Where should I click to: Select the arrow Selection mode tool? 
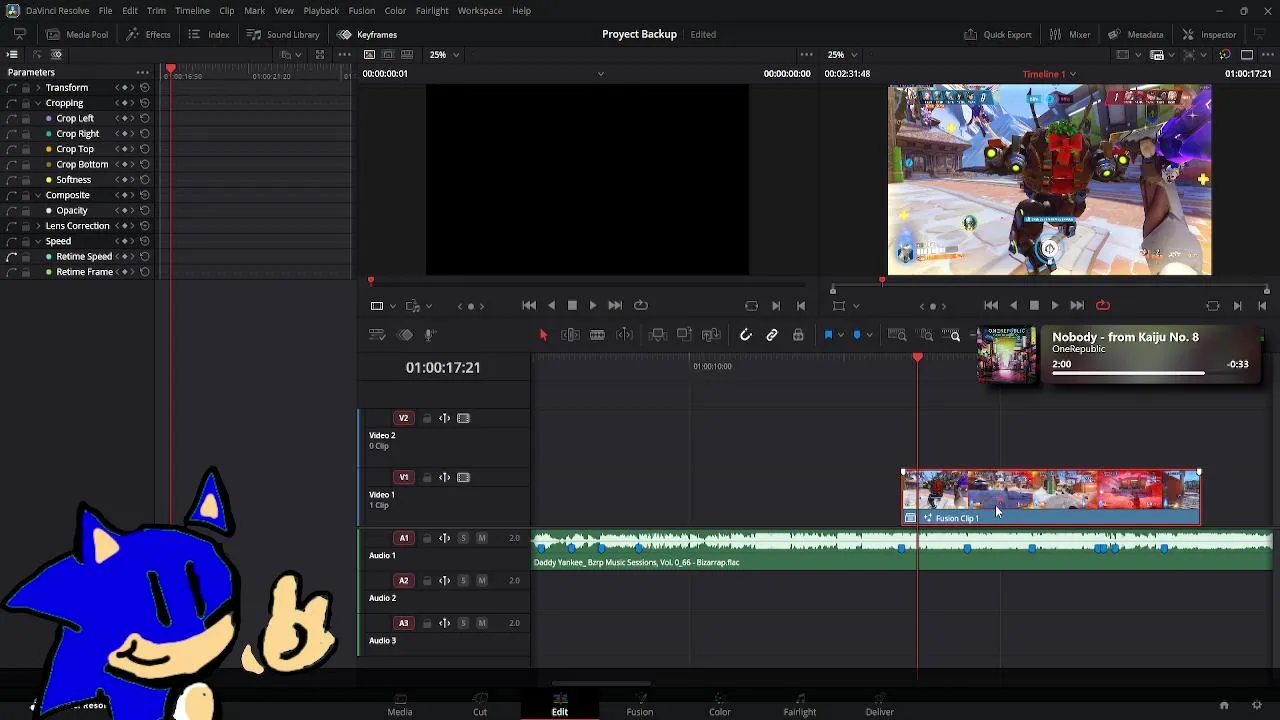point(543,335)
